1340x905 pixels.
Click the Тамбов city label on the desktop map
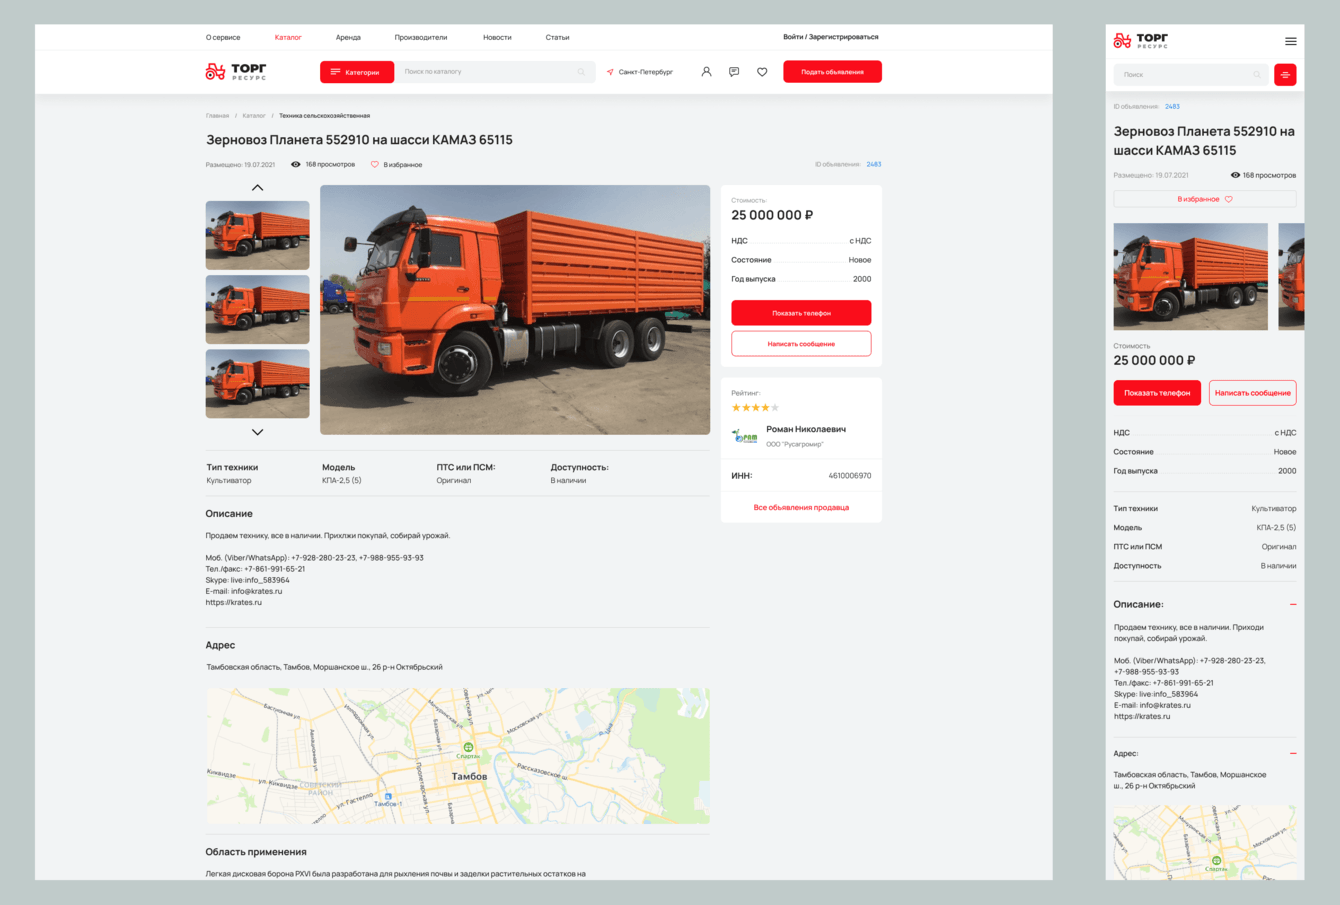point(470,776)
